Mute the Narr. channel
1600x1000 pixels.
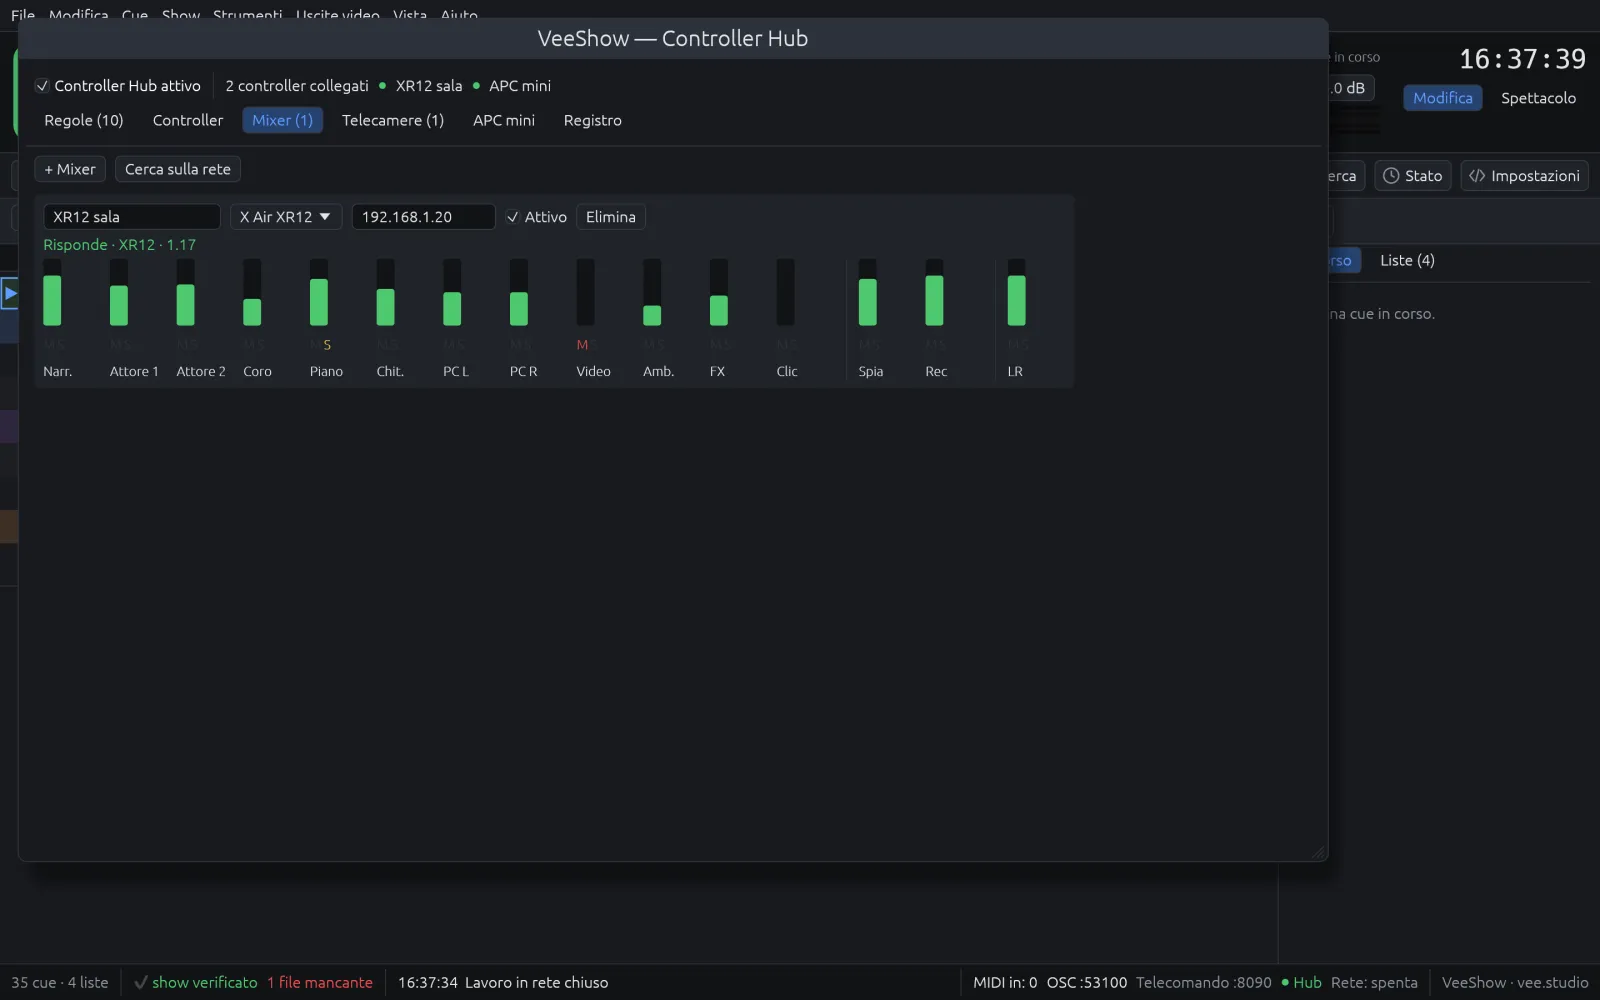[x=48, y=345]
